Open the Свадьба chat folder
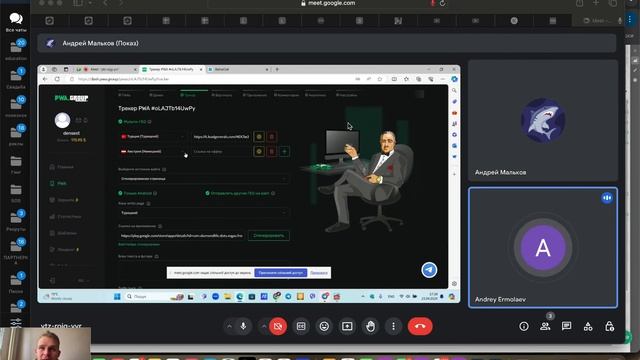Screen dimensions: 640x360 click(16, 79)
